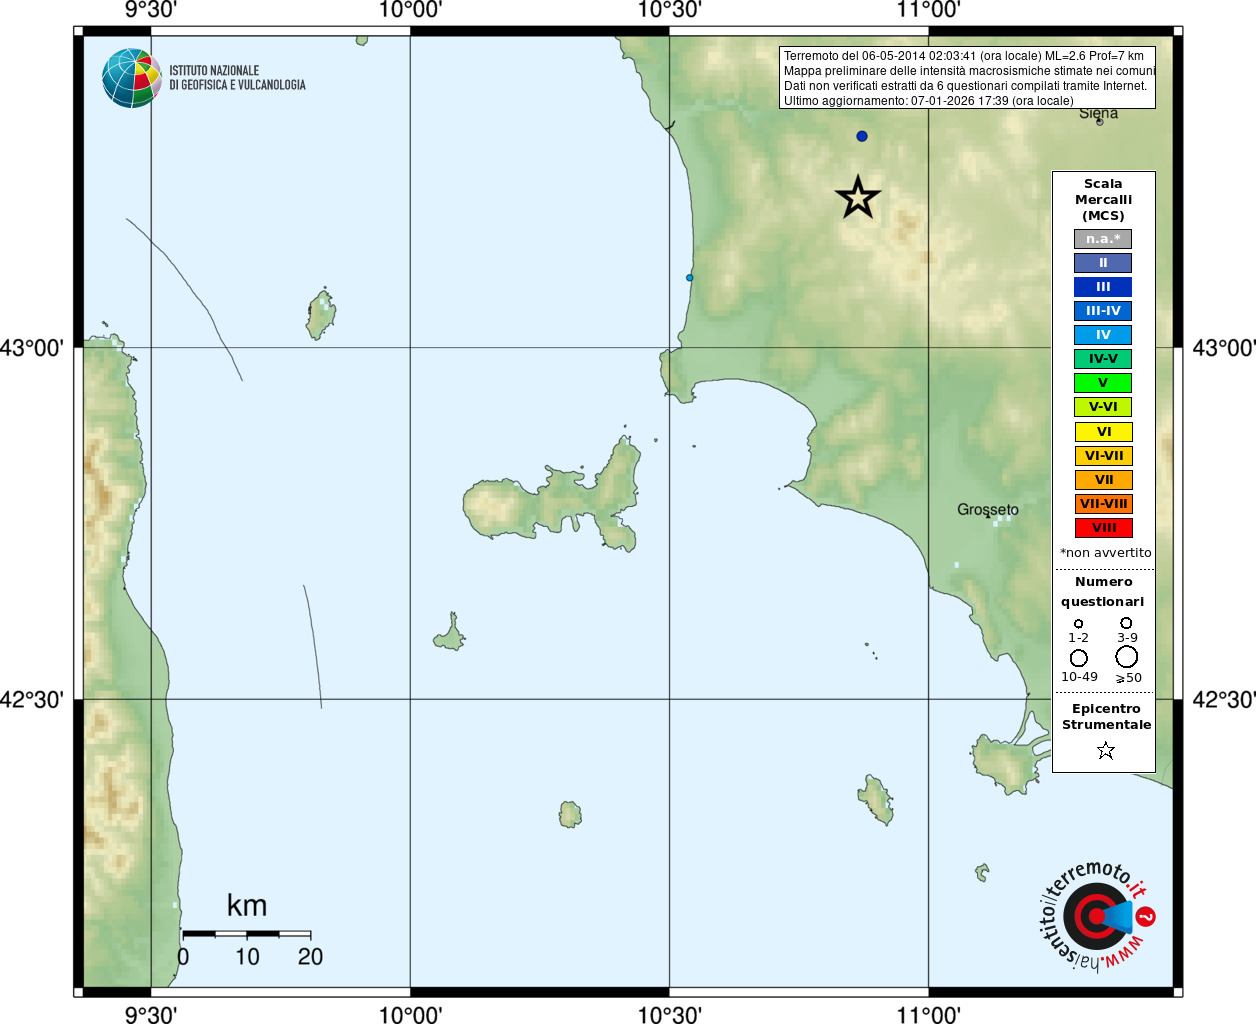Select the blue III intensity swatch
This screenshot has width=1256, height=1024.
tap(1103, 287)
